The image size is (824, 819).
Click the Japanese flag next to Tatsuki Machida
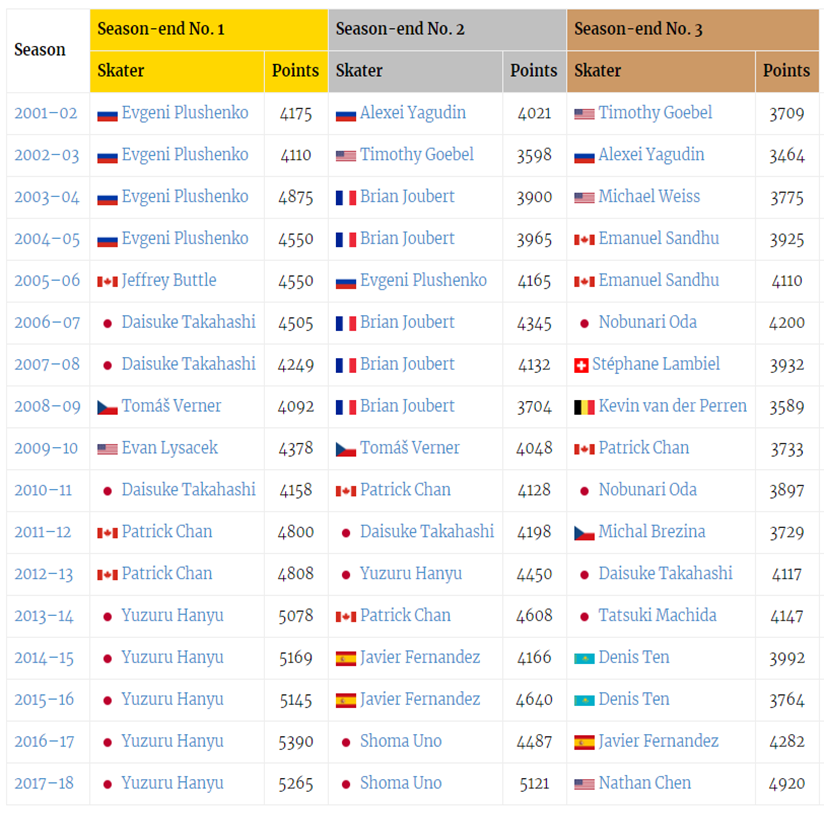pos(584,617)
